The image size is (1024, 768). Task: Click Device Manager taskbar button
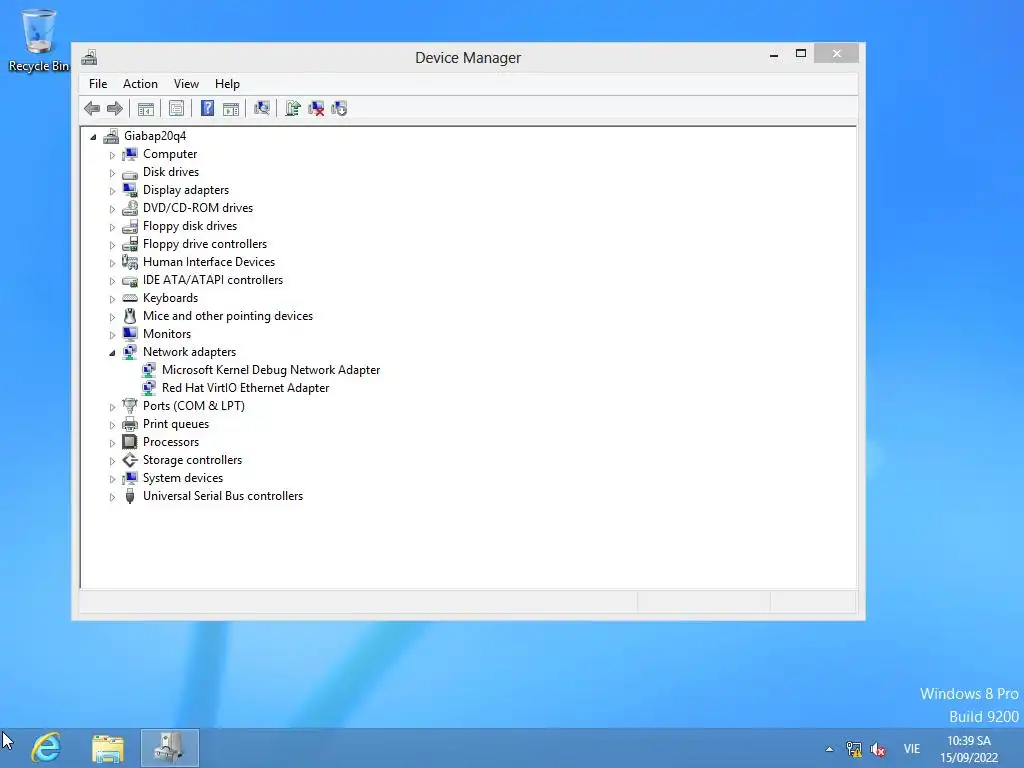[x=170, y=748]
